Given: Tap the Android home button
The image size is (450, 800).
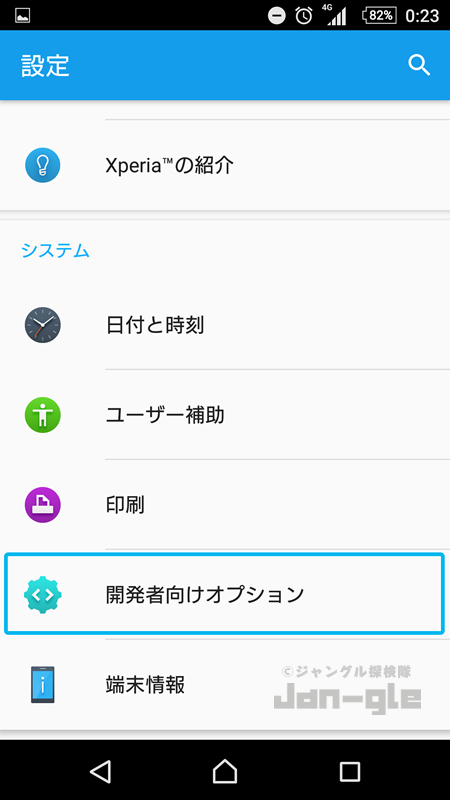Looking at the screenshot, I should (225, 771).
